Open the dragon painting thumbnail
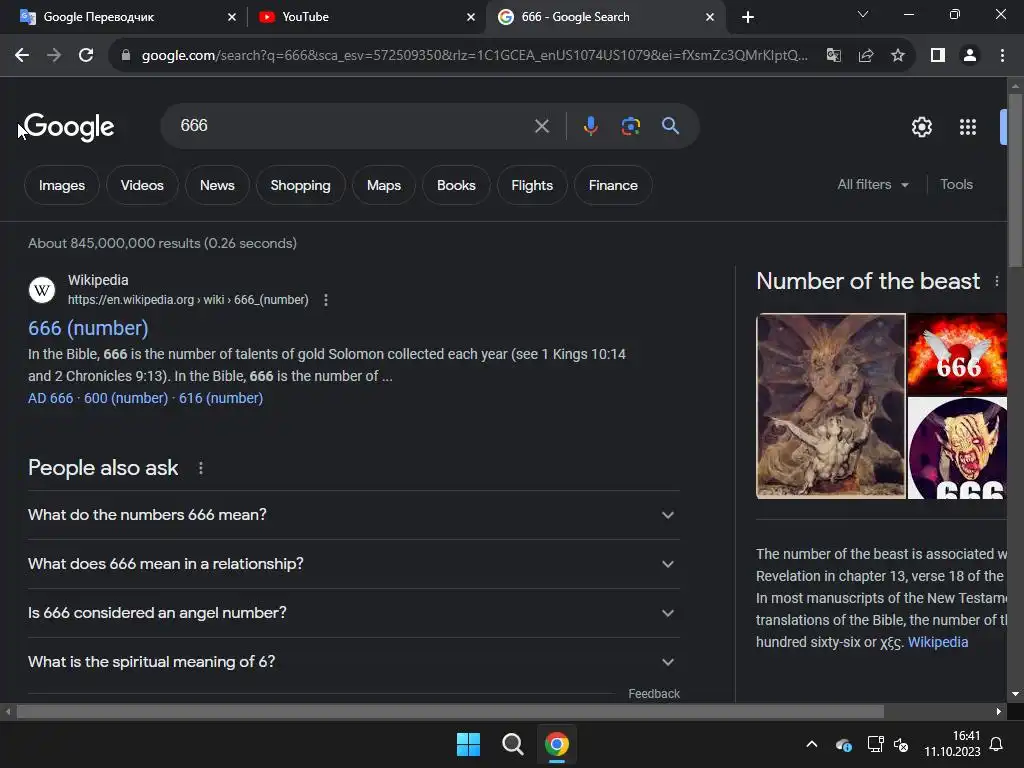This screenshot has width=1024, height=768. (x=831, y=406)
